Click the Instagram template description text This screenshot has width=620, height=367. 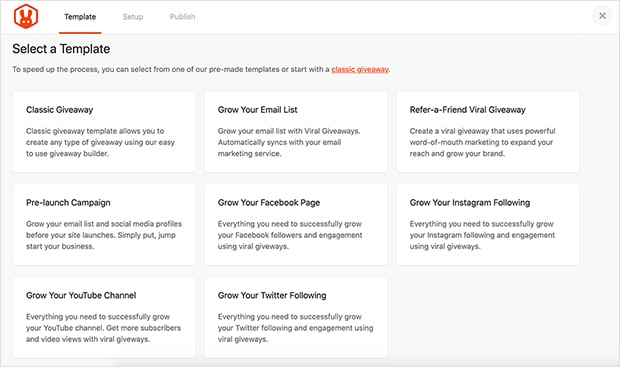[482, 235]
